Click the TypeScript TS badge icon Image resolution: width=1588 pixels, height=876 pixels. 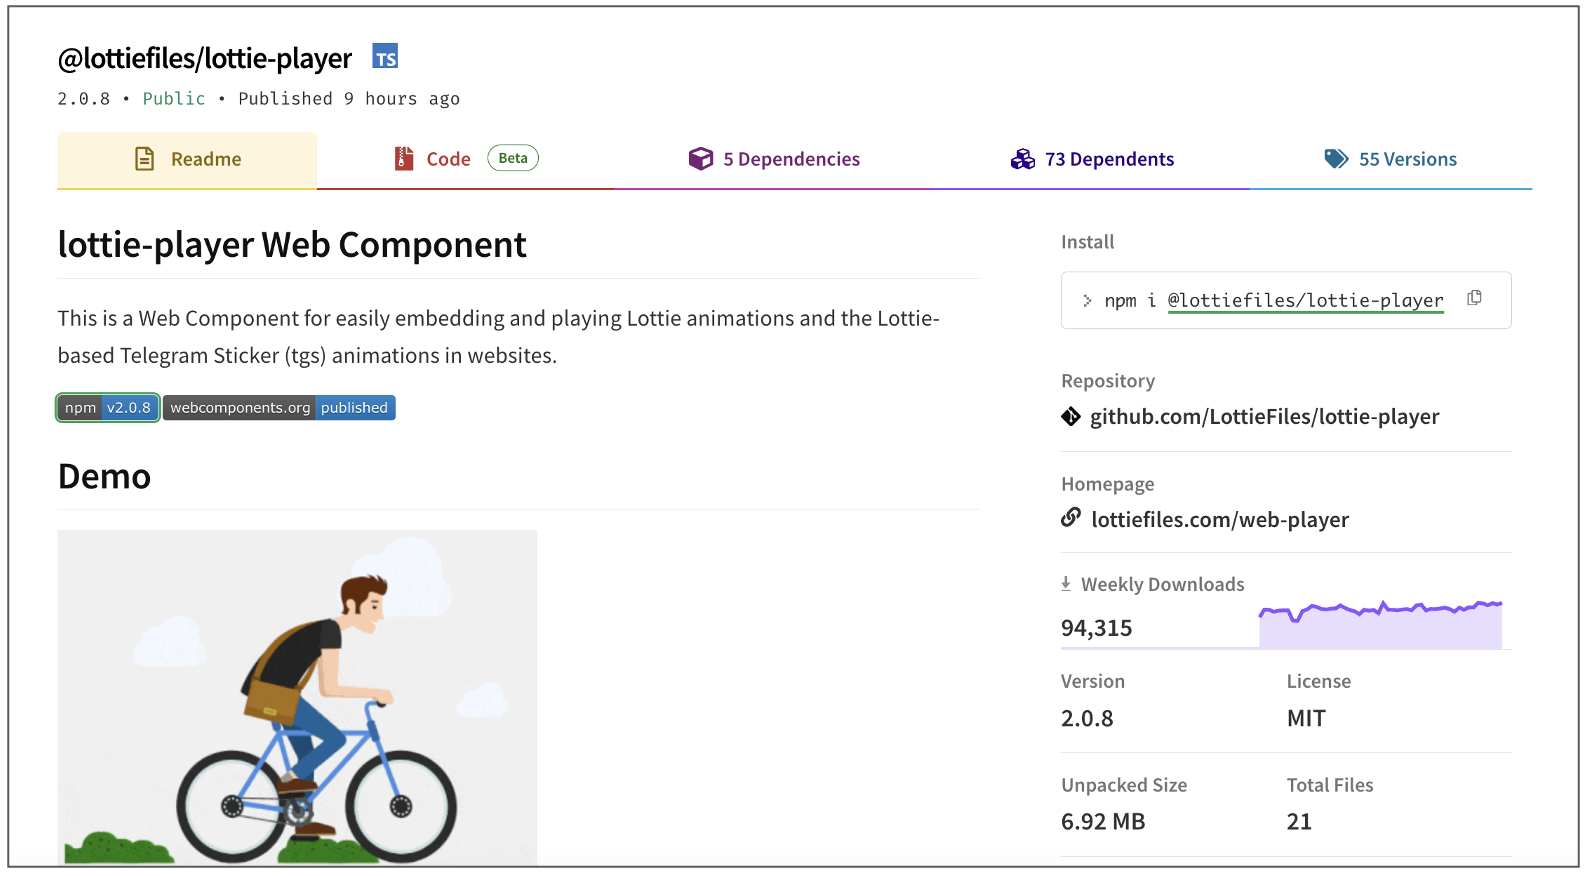click(385, 57)
